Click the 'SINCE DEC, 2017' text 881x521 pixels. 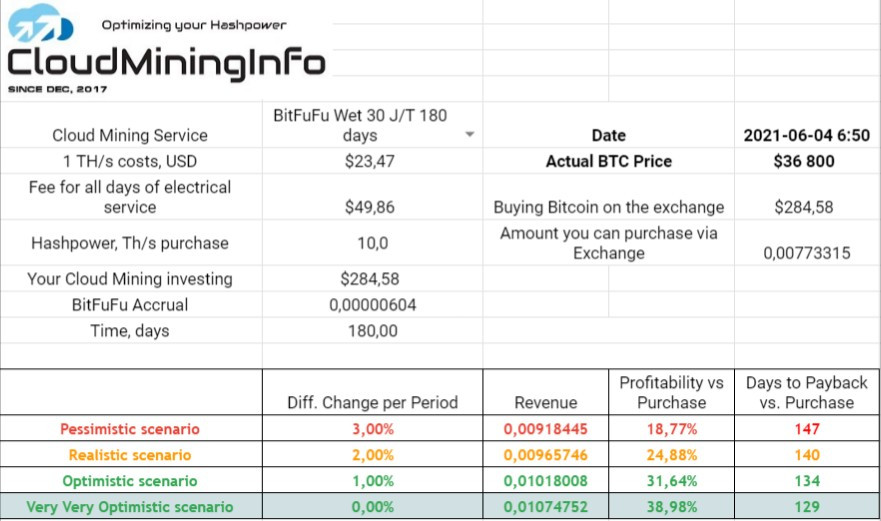pyautogui.click(x=57, y=89)
